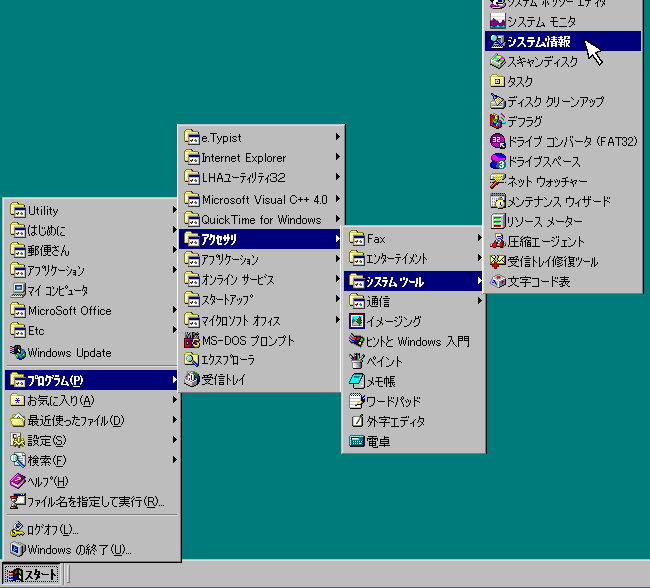Click the スキャンディスク icon
The image size is (650, 588).
tap(497, 61)
